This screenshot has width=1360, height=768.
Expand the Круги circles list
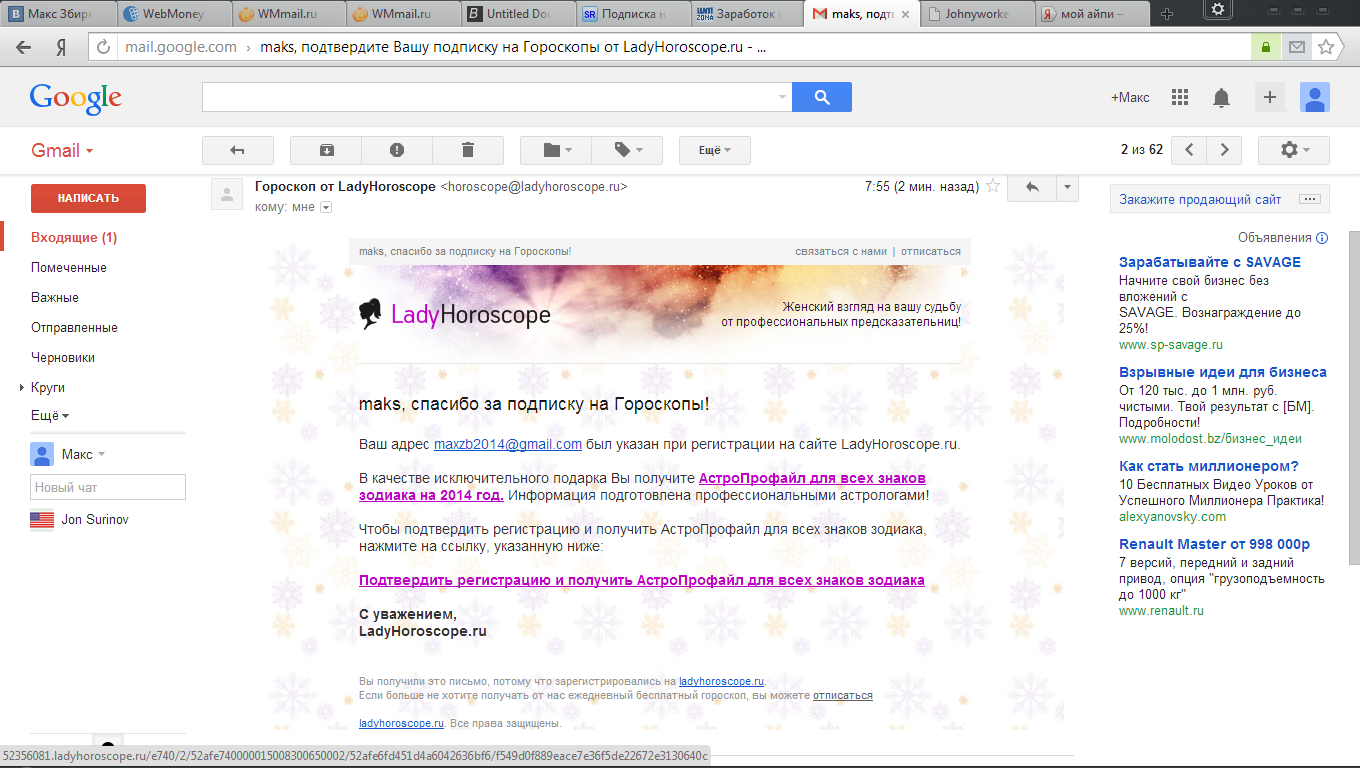tap(22, 388)
